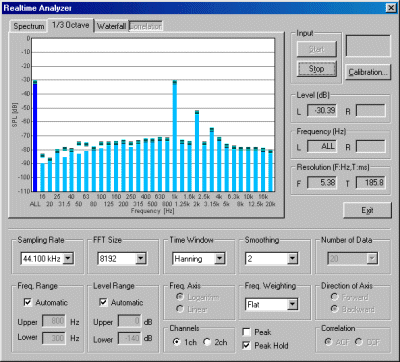The height and width of the screenshot is (362, 400).
Task: Open the Calibration dialog
Action: (368, 72)
